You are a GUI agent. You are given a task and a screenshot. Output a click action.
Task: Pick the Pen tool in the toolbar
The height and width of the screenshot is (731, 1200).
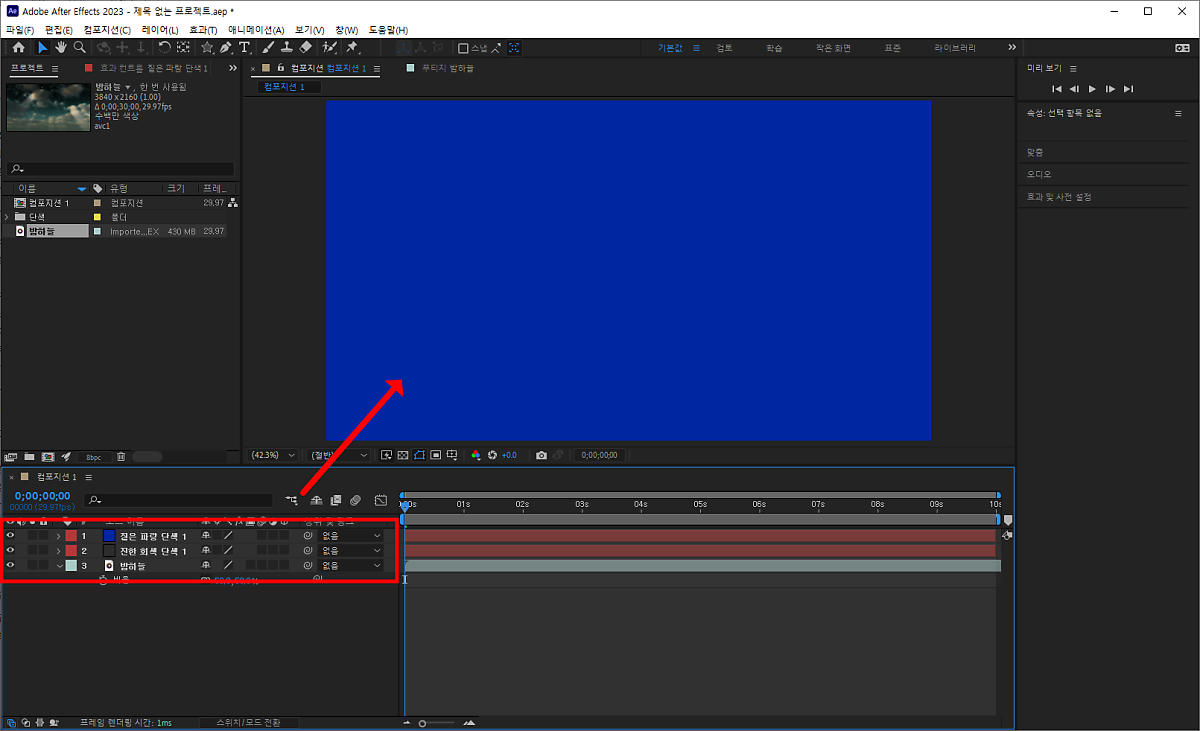click(x=226, y=47)
